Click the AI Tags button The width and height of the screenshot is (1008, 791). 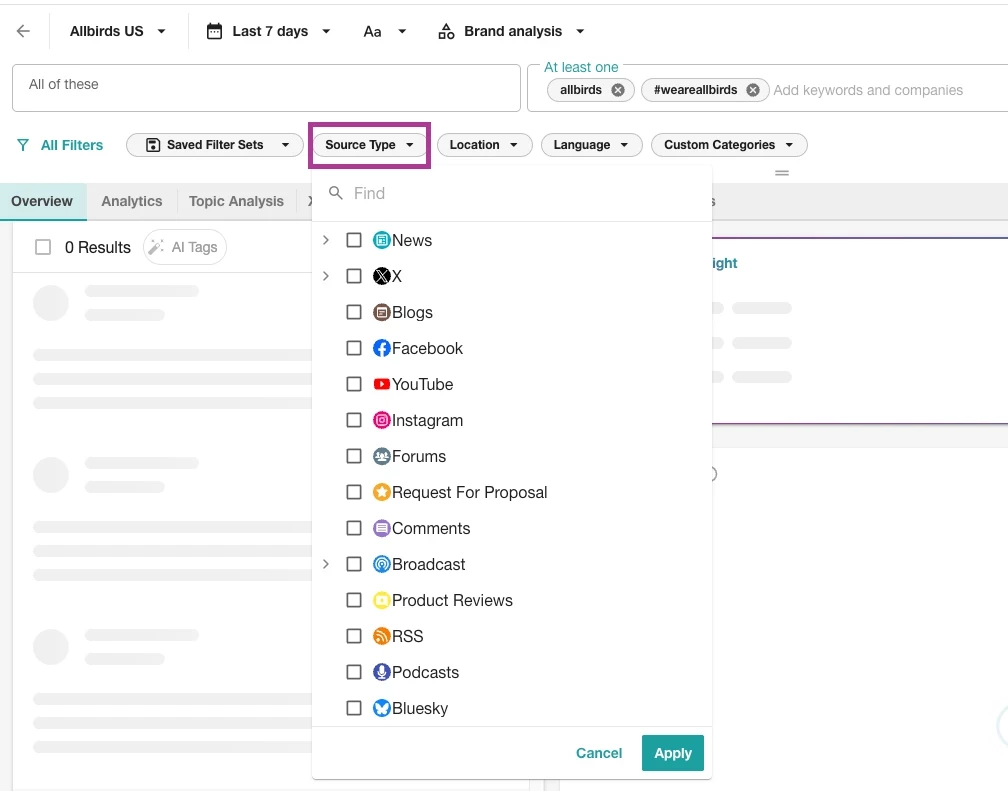pyautogui.click(x=185, y=247)
